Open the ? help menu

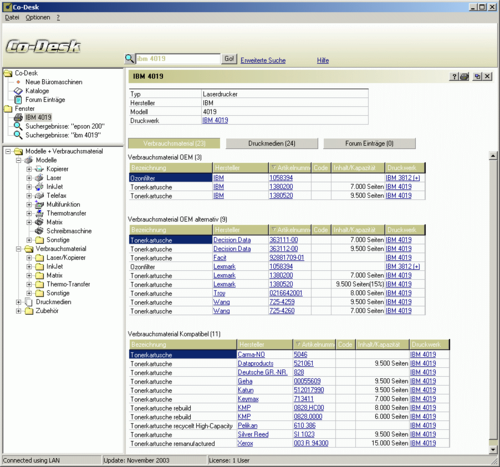click(58, 17)
